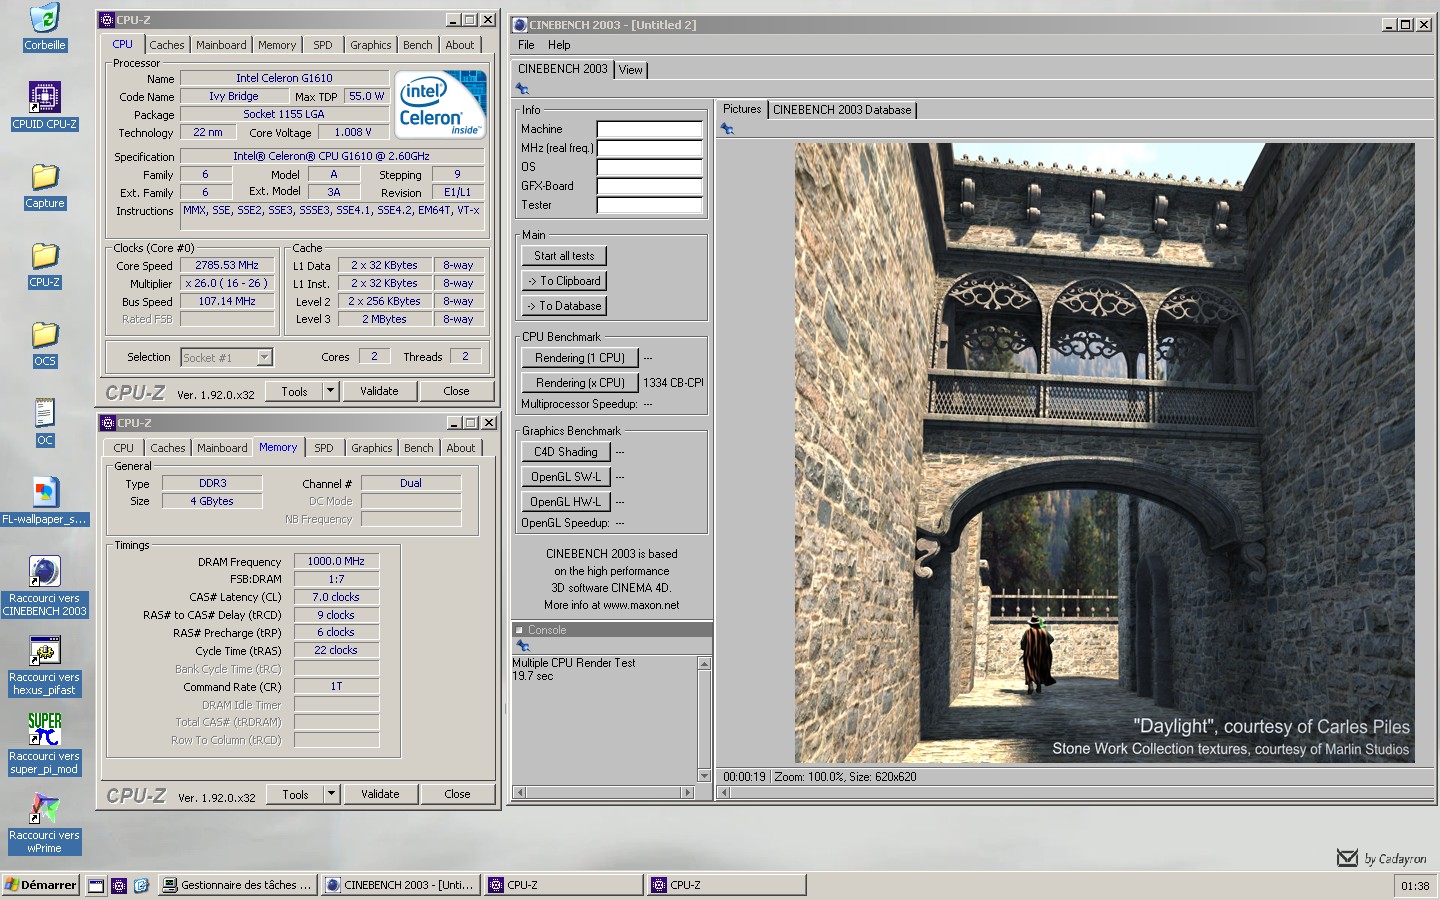
Task: Switch to CINEBENCH 2003 Database tab
Action: click(842, 110)
